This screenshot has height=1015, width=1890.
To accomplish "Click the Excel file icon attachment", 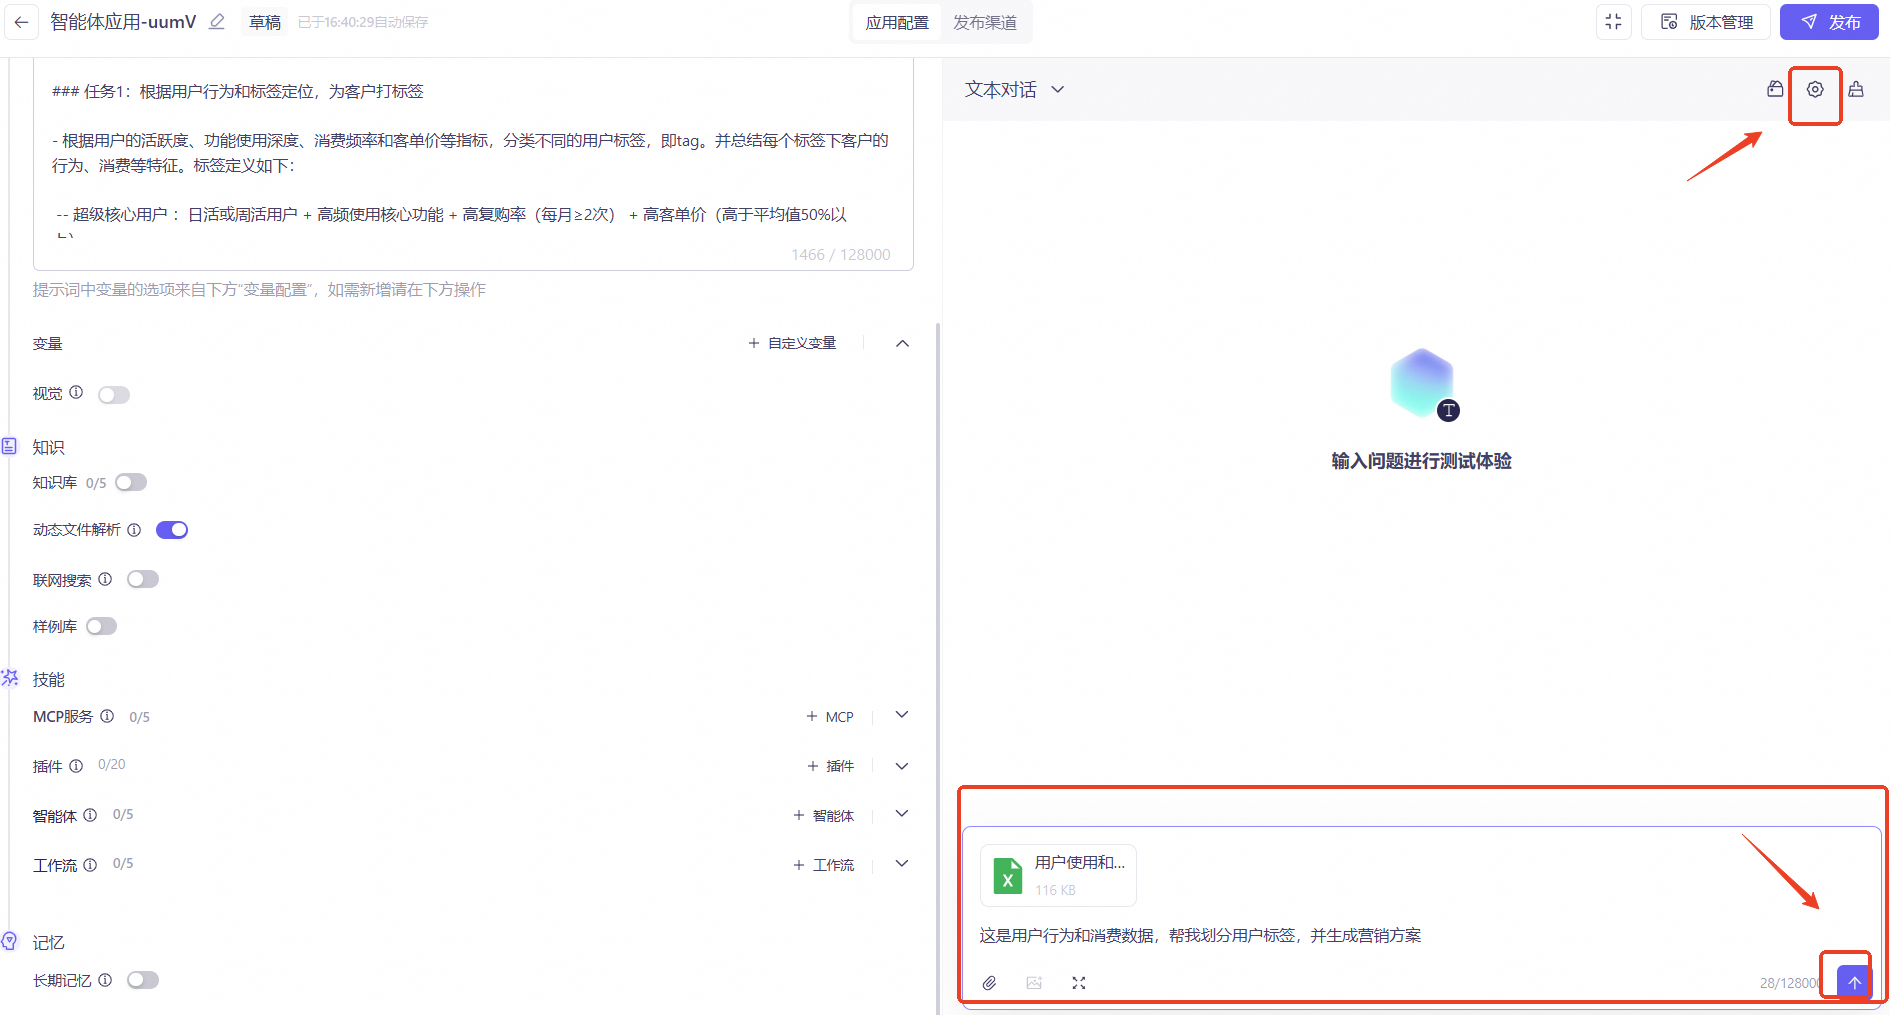I will pyautogui.click(x=1007, y=875).
